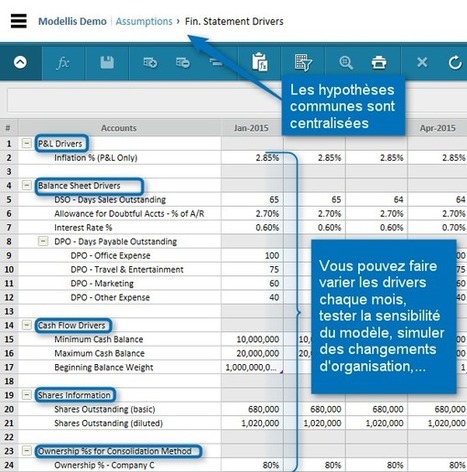The width and height of the screenshot is (467, 472).
Task: Select the DPO - Other Expense row
Action: pos(110,298)
